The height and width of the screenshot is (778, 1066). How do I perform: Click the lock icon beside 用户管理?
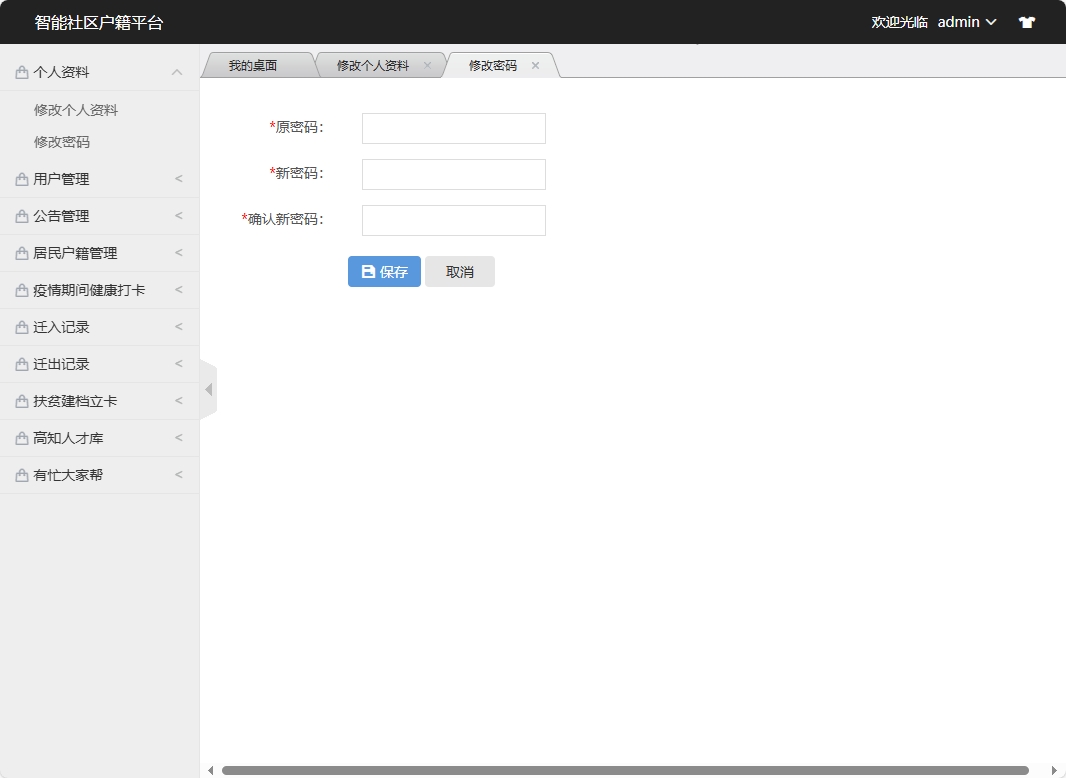[22, 179]
